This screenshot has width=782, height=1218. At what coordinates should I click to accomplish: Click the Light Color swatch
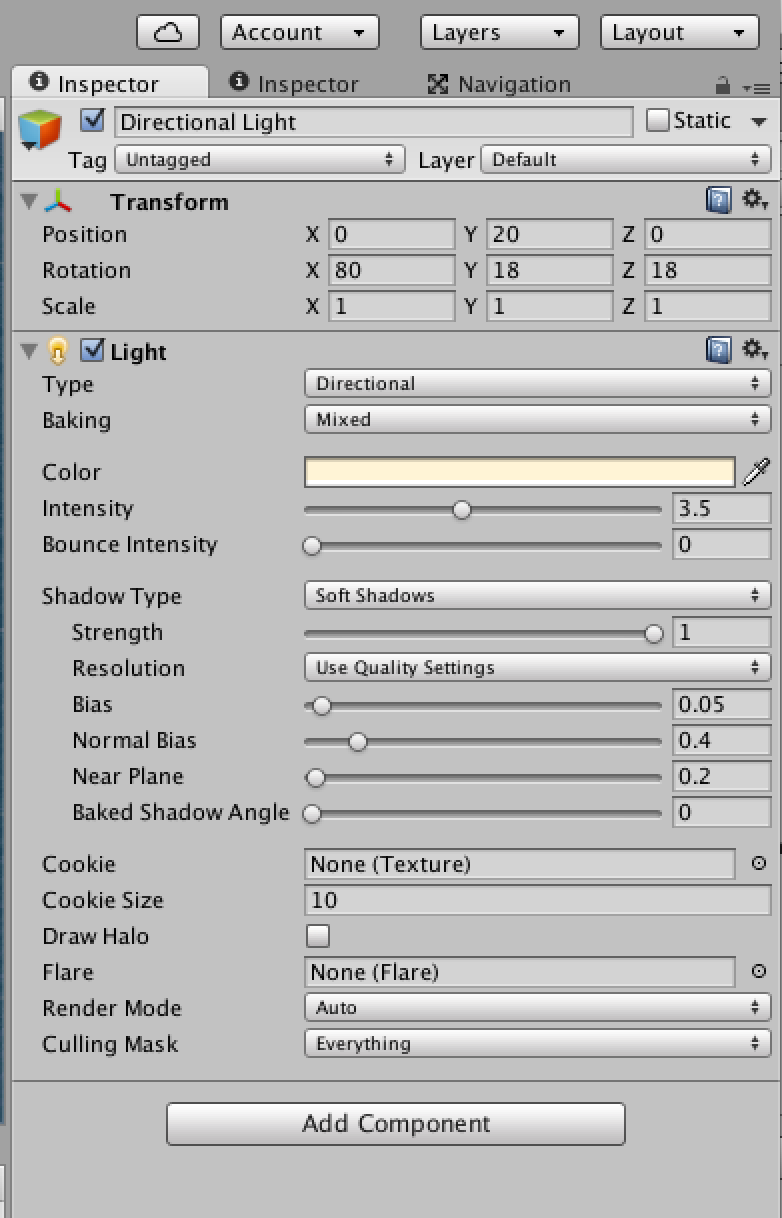pyautogui.click(x=519, y=472)
